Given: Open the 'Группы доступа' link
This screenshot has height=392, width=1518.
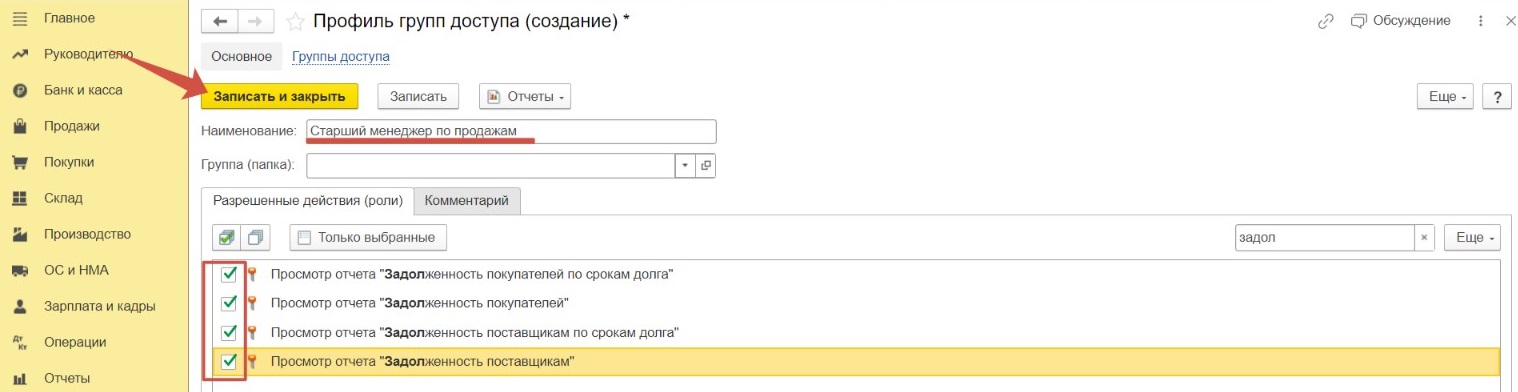Looking at the screenshot, I should (x=341, y=57).
